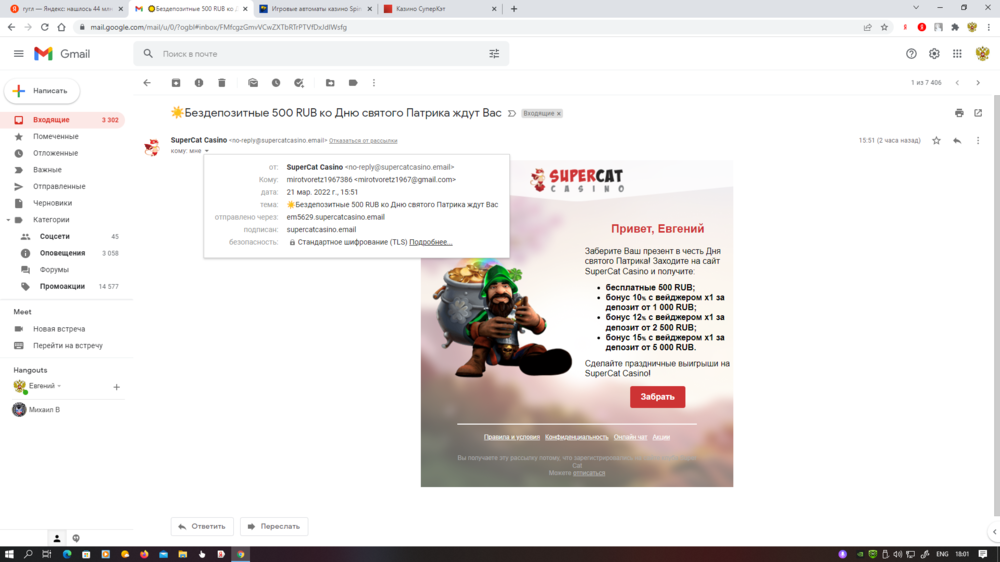Open the email in a new window

pyautogui.click(x=978, y=113)
